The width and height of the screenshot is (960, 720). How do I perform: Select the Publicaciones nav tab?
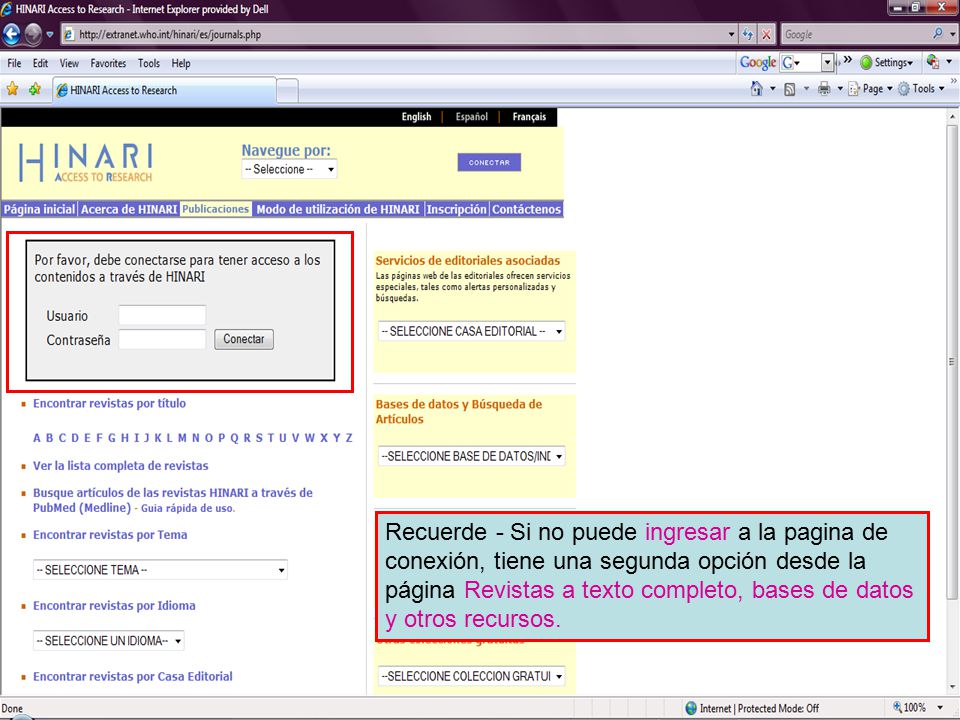pyautogui.click(x=216, y=209)
